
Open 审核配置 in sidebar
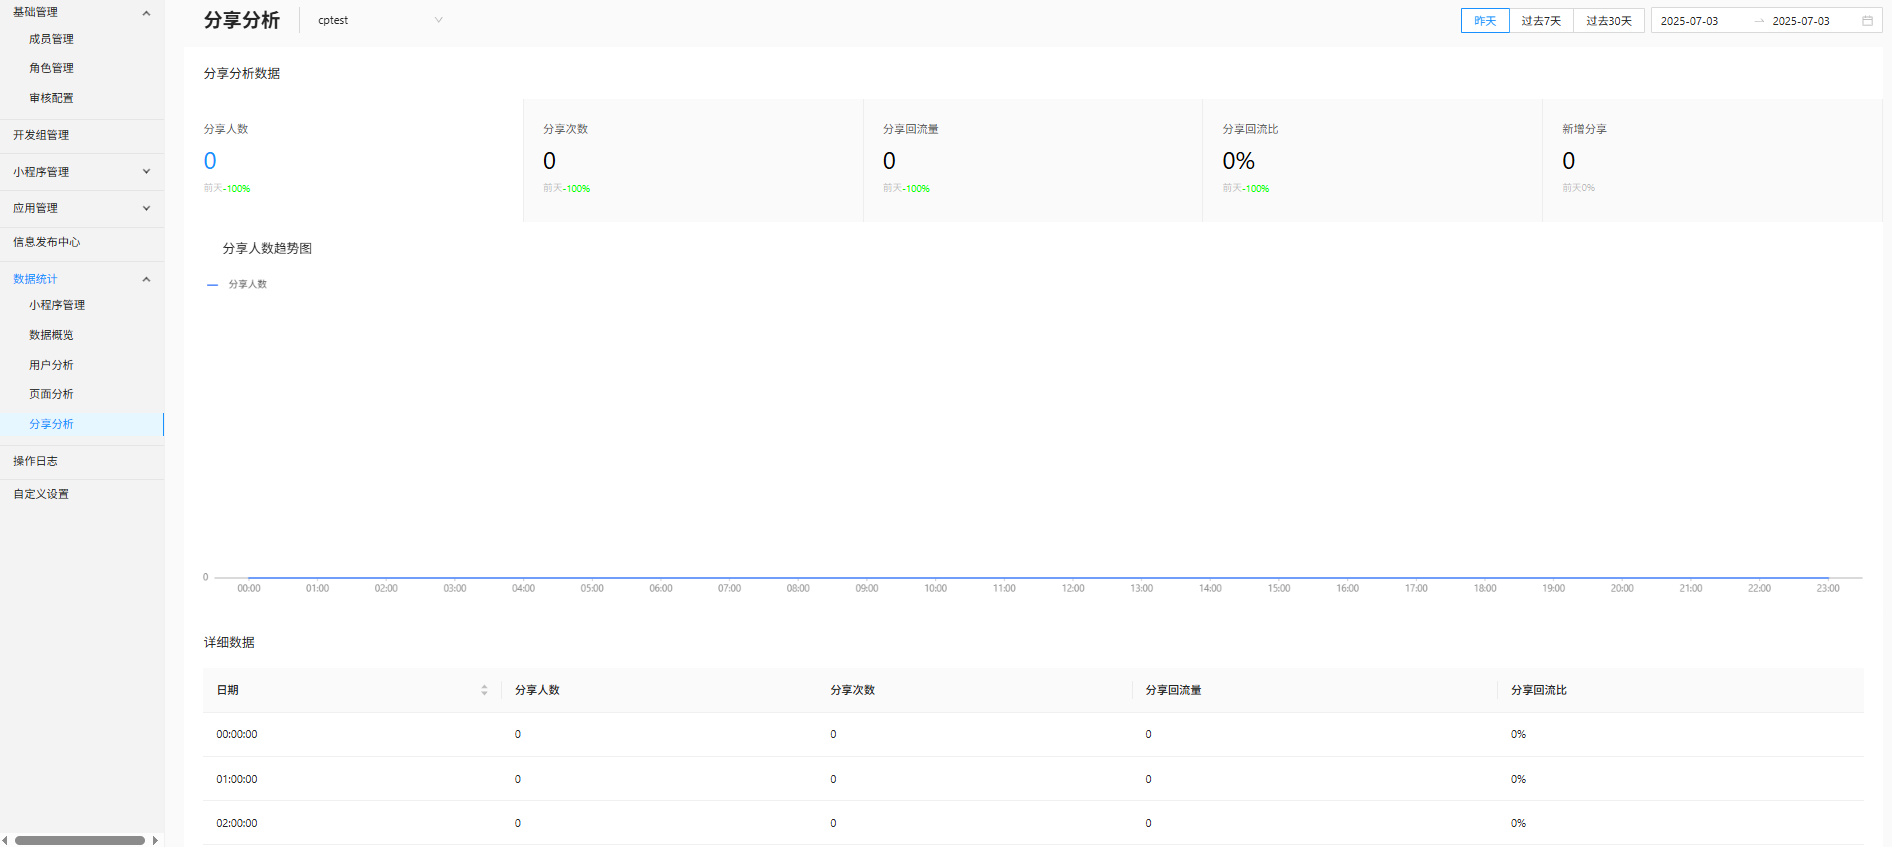(x=51, y=98)
